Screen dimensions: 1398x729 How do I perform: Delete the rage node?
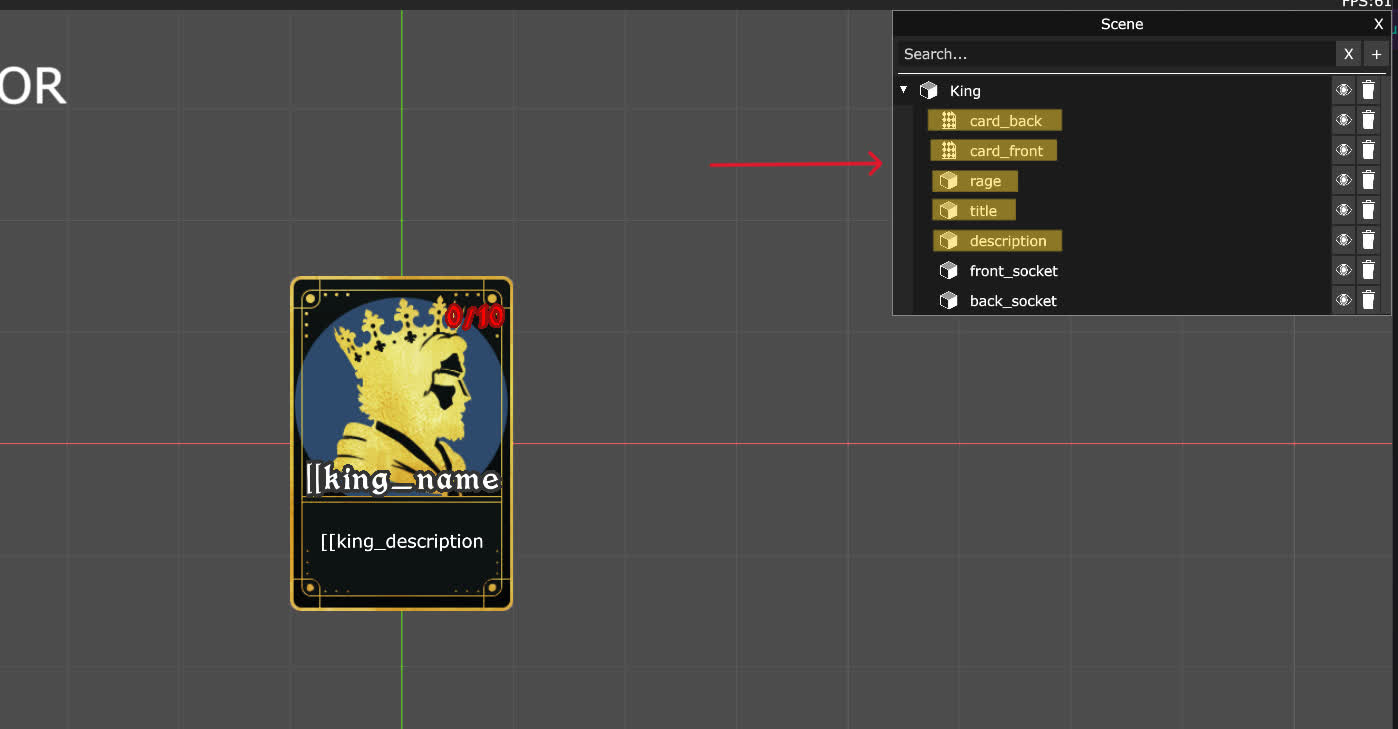(1368, 180)
